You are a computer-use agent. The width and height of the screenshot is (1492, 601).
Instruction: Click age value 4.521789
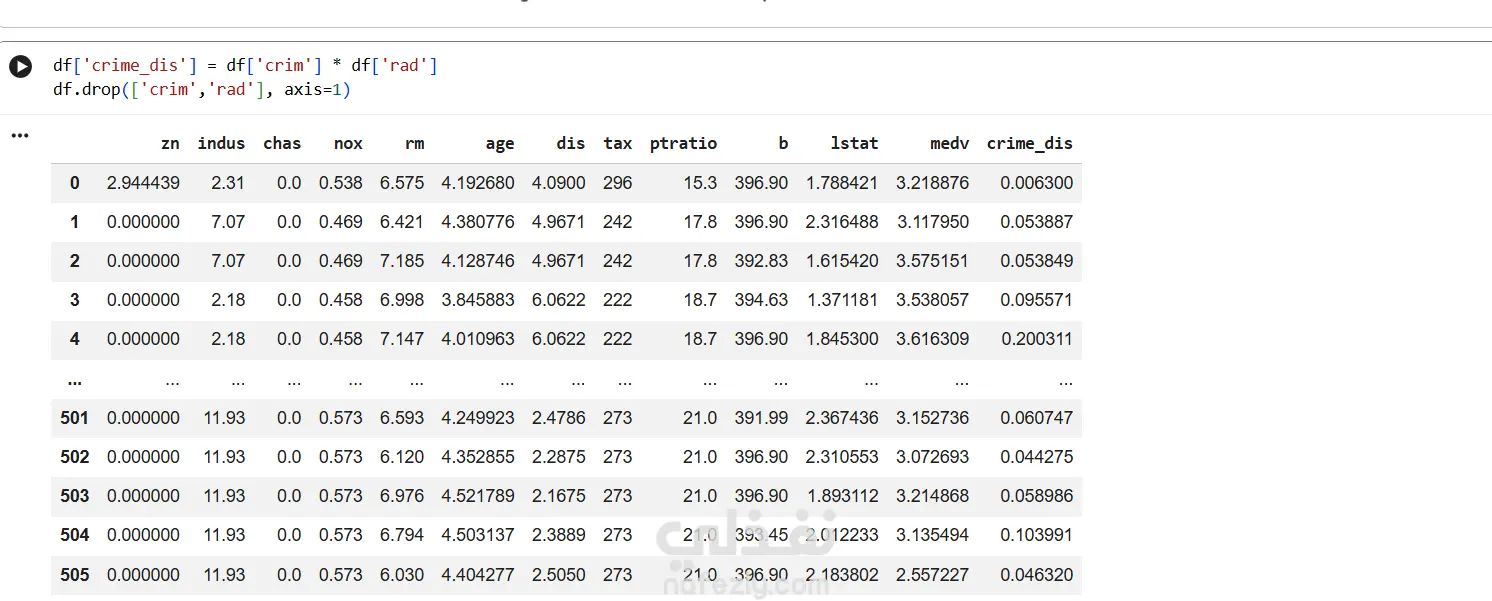click(x=478, y=496)
